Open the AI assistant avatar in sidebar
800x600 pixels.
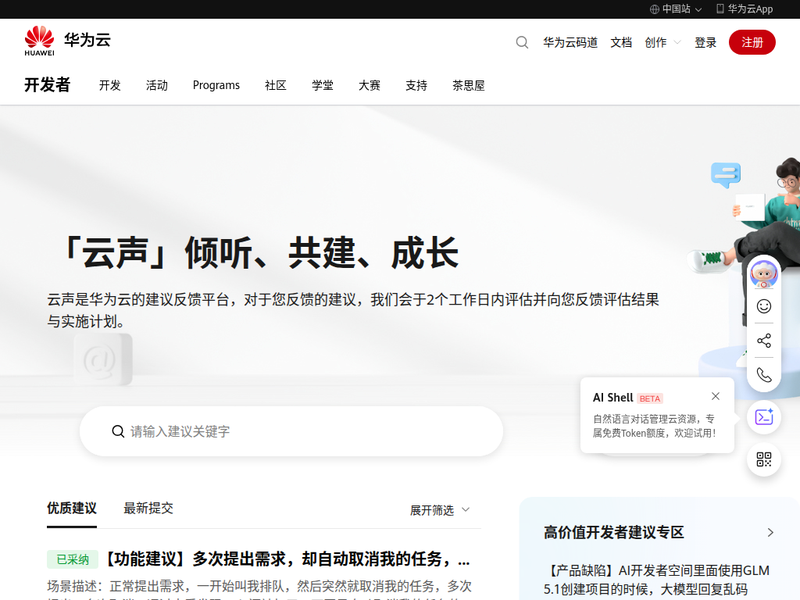[x=763, y=274]
